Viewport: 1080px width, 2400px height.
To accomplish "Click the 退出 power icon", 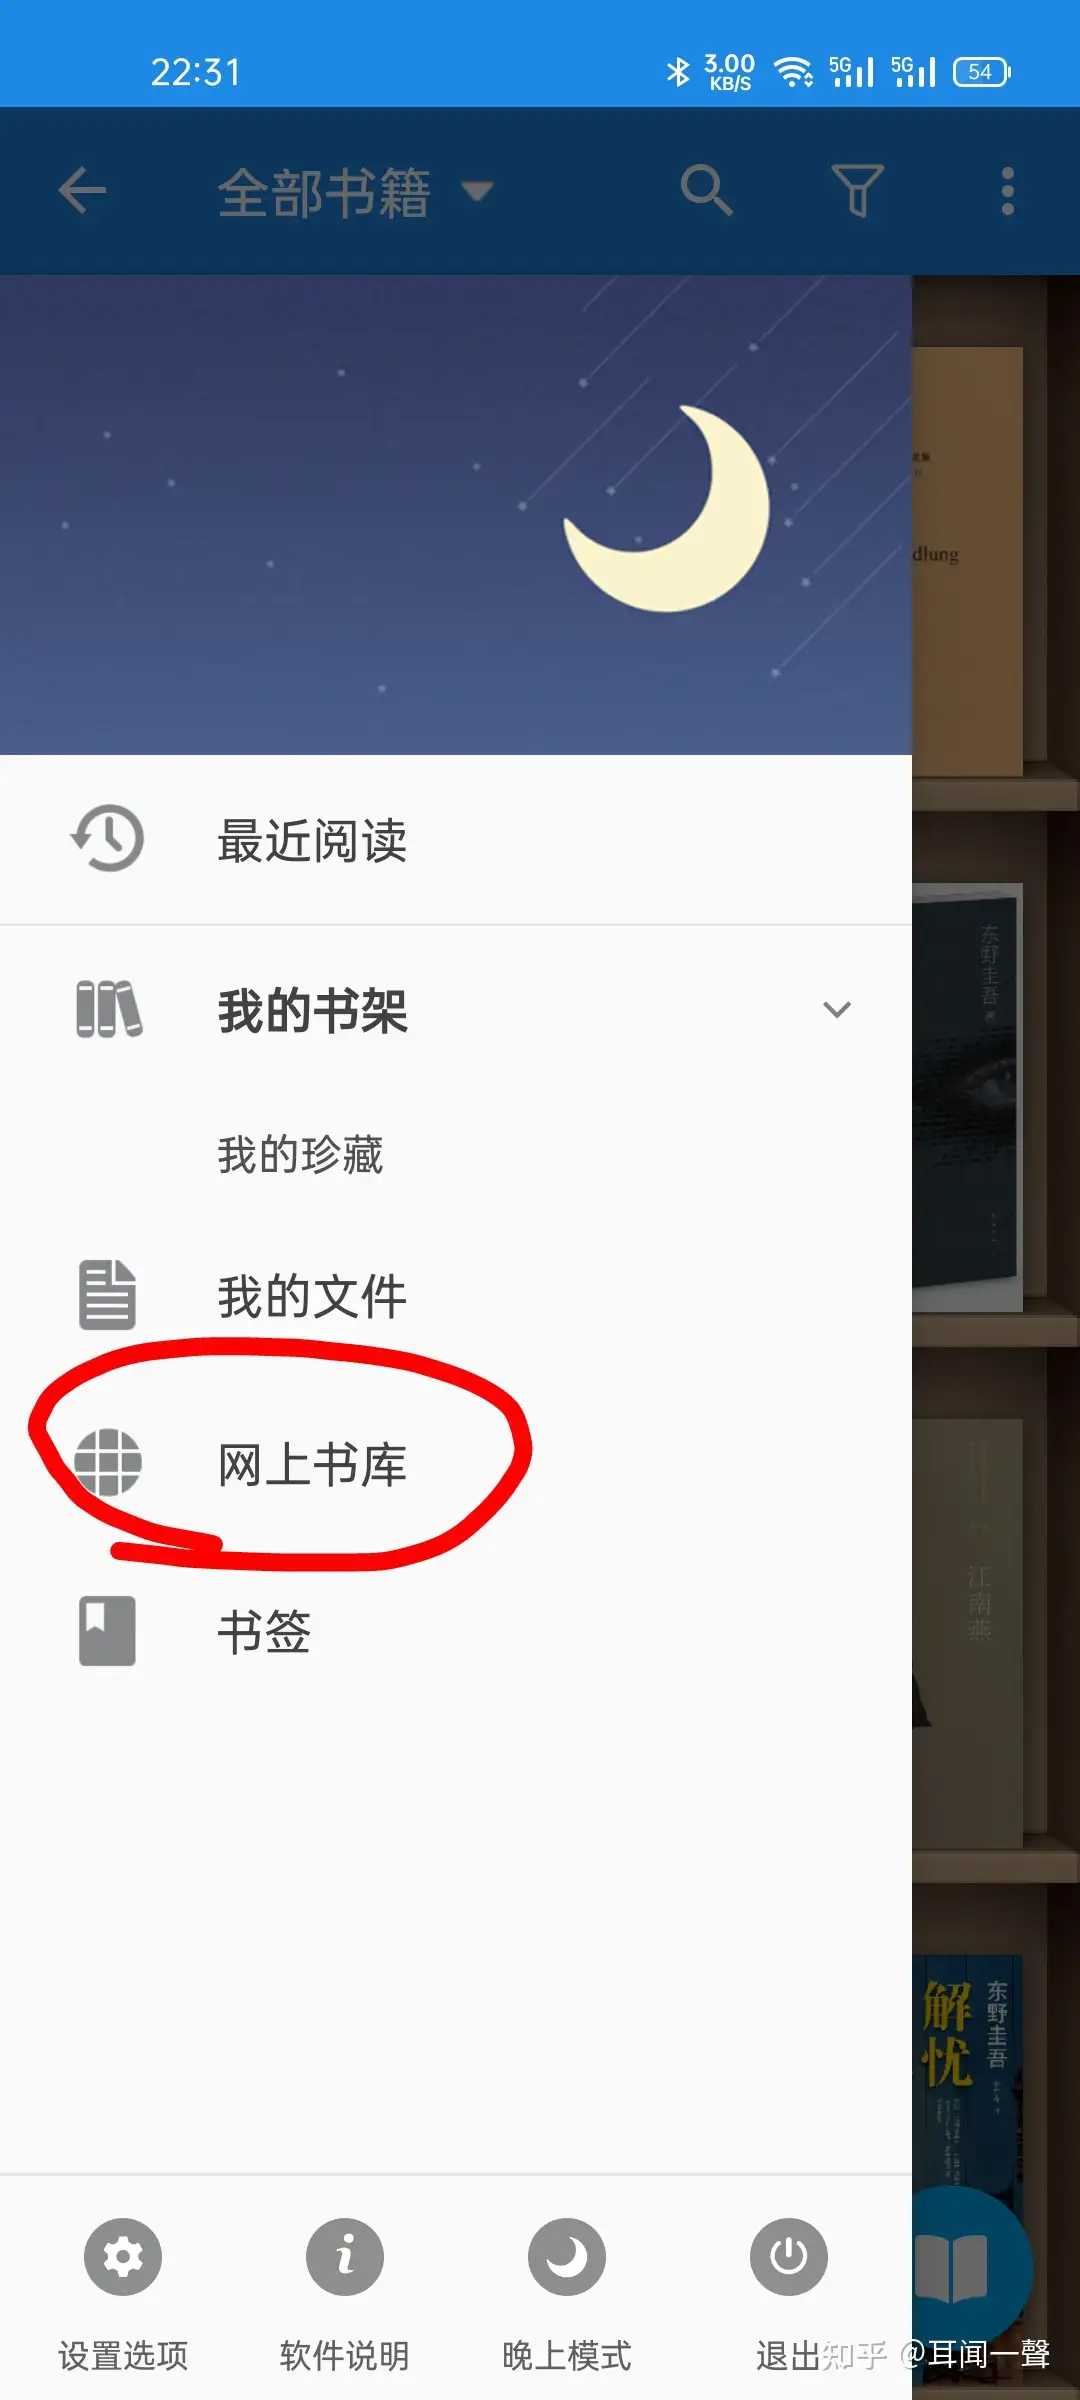I will pos(789,2257).
